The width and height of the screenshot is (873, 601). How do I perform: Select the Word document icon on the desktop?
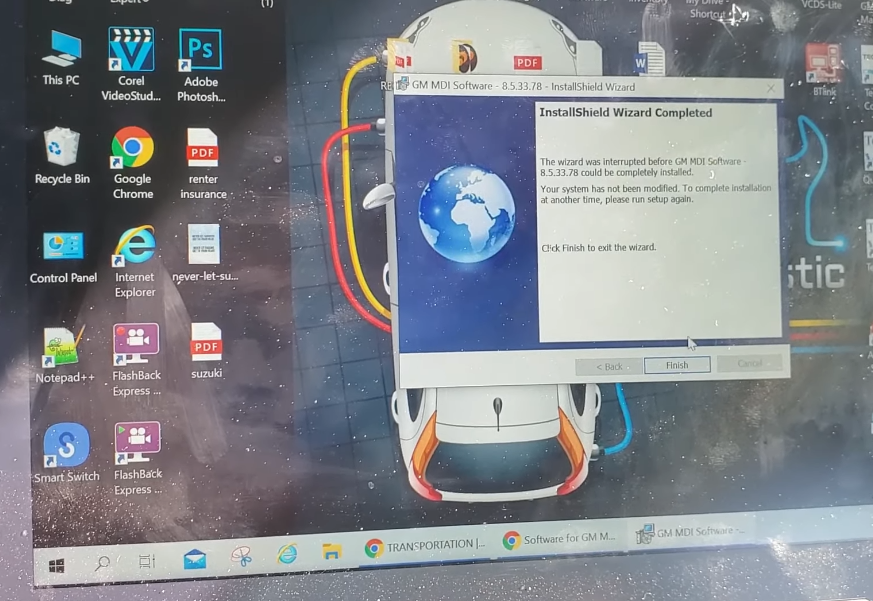pyautogui.click(x=649, y=58)
